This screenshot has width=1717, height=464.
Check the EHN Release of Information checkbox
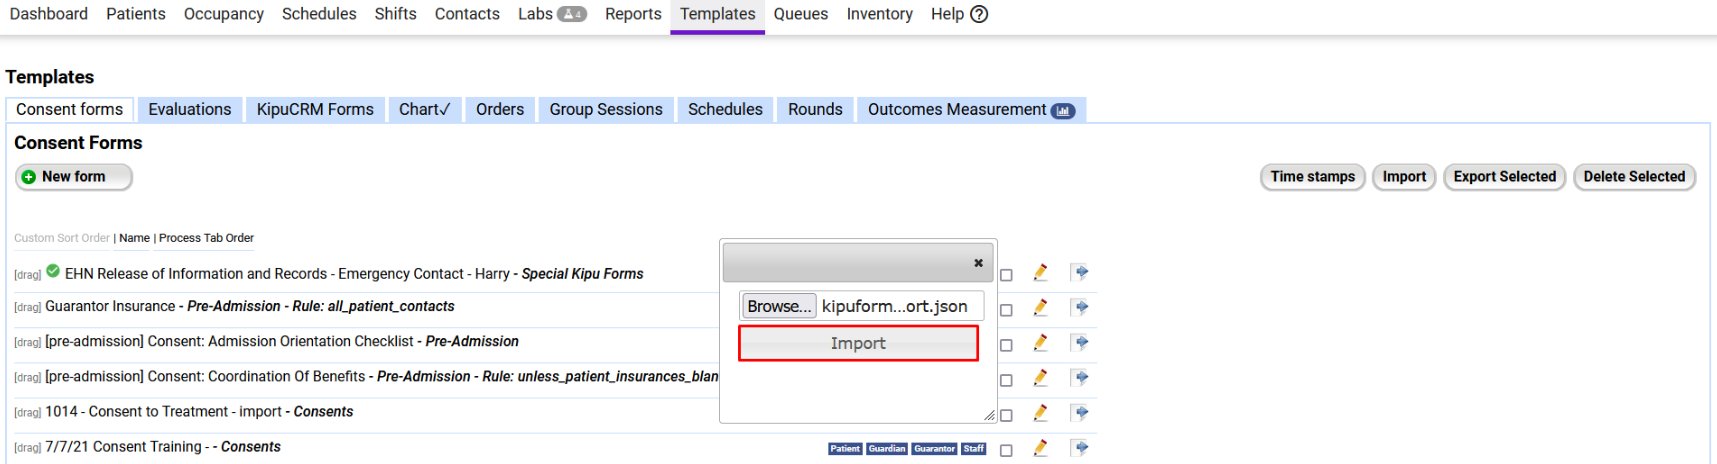pos(1006,275)
